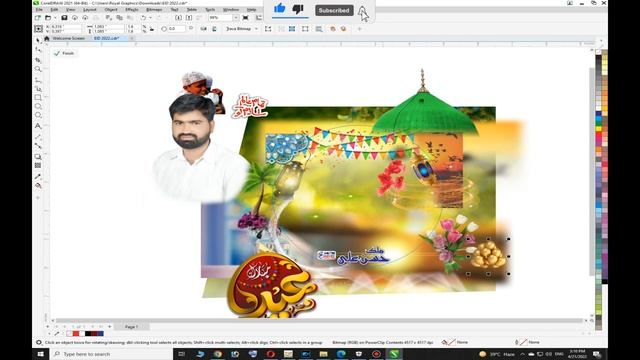Click the Windows Start button
Screen dimensions: 640x360
[40, 354]
